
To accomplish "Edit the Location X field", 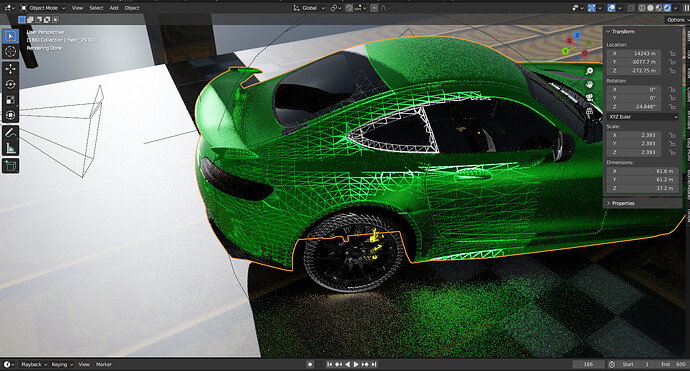I will (x=634, y=54).
